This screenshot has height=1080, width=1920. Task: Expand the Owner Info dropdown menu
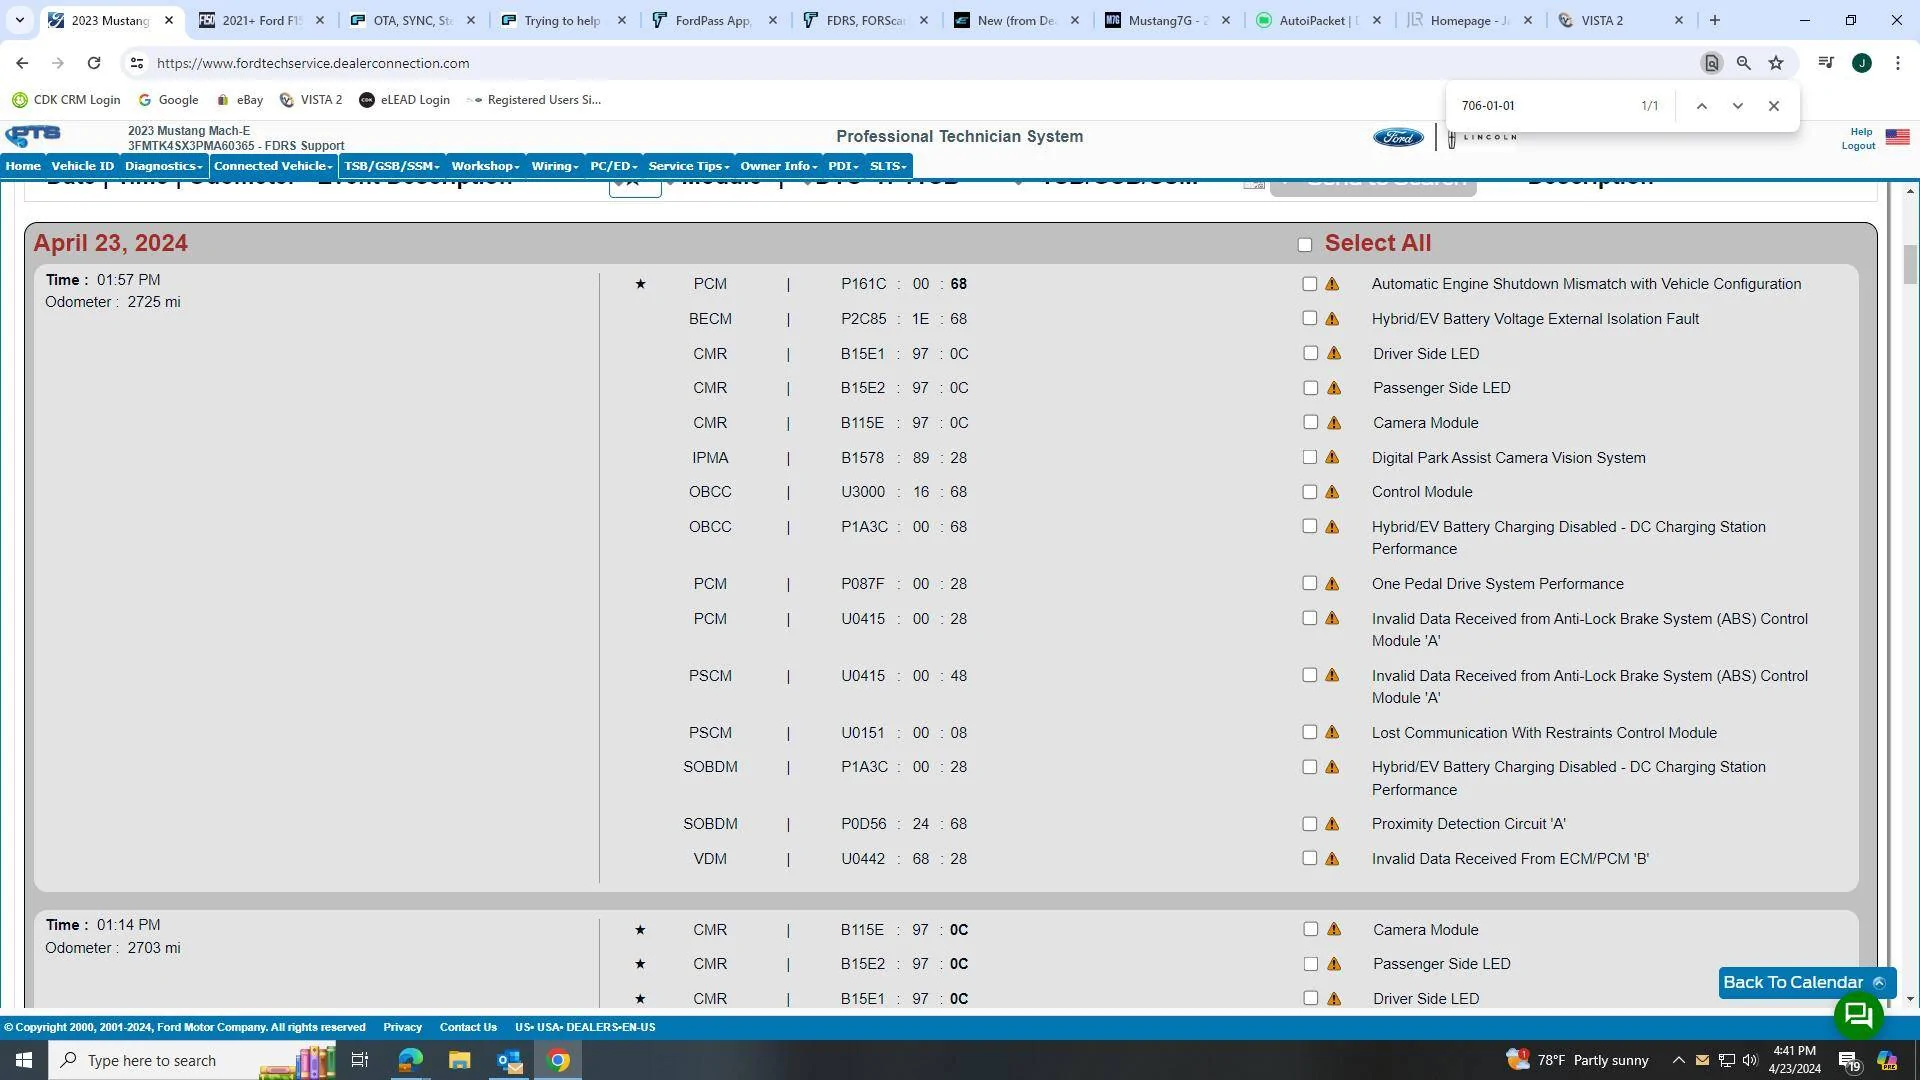click(779, 166)
